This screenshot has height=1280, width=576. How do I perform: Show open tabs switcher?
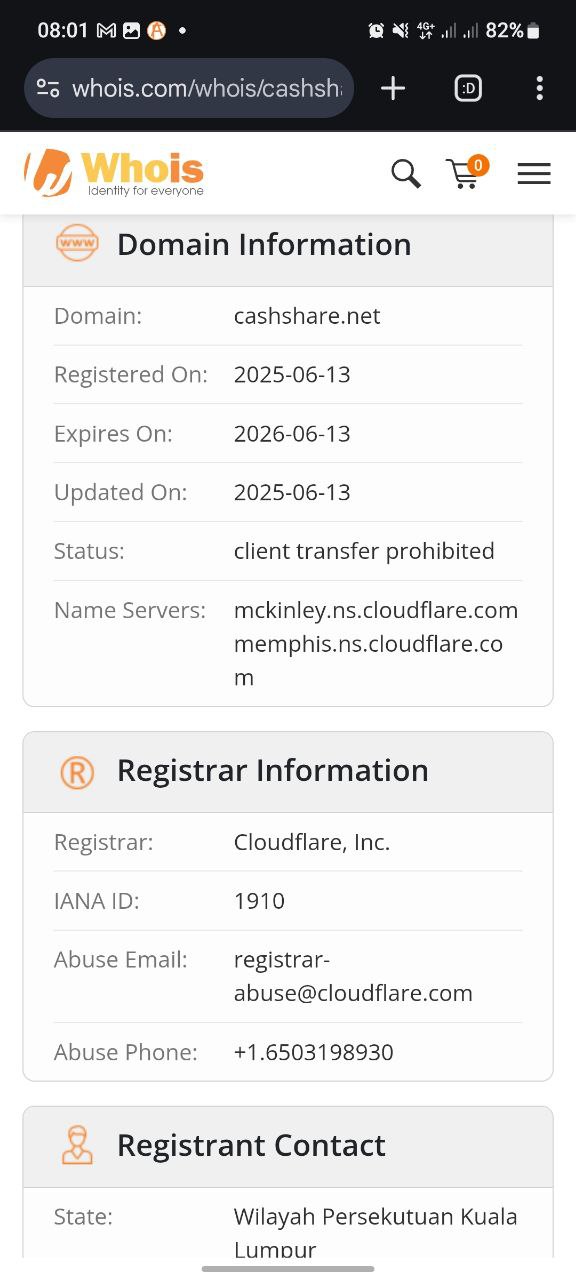pyautogui.click(x=468, y=88)
